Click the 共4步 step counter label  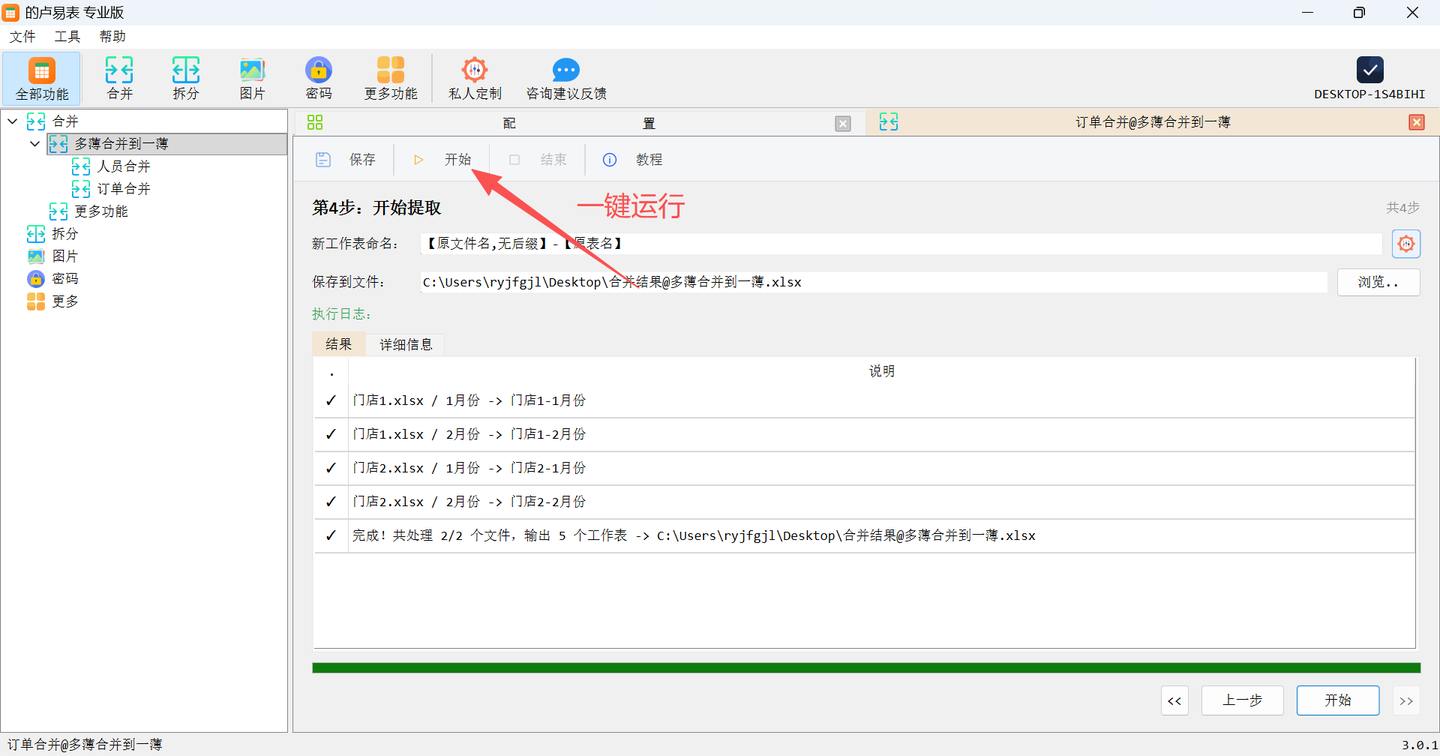(x=1402, y=208)
